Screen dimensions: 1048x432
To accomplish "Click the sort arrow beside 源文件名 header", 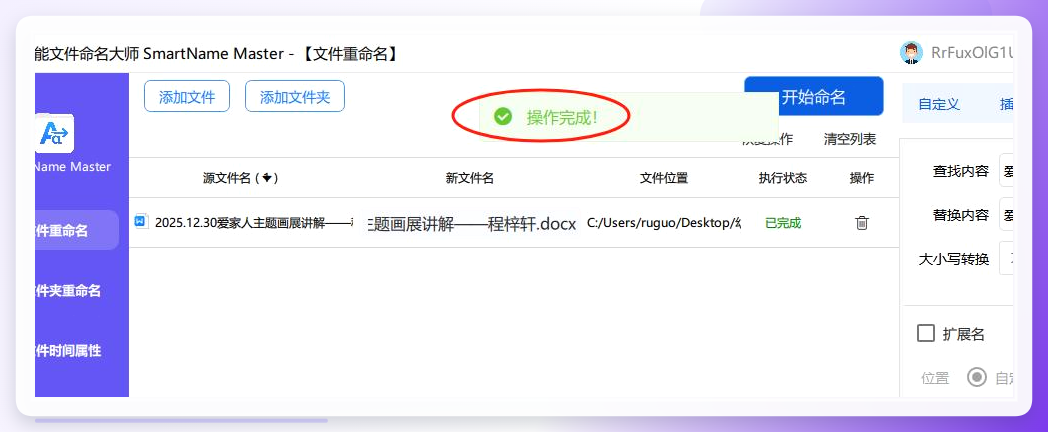I will [x=267, y=178].
